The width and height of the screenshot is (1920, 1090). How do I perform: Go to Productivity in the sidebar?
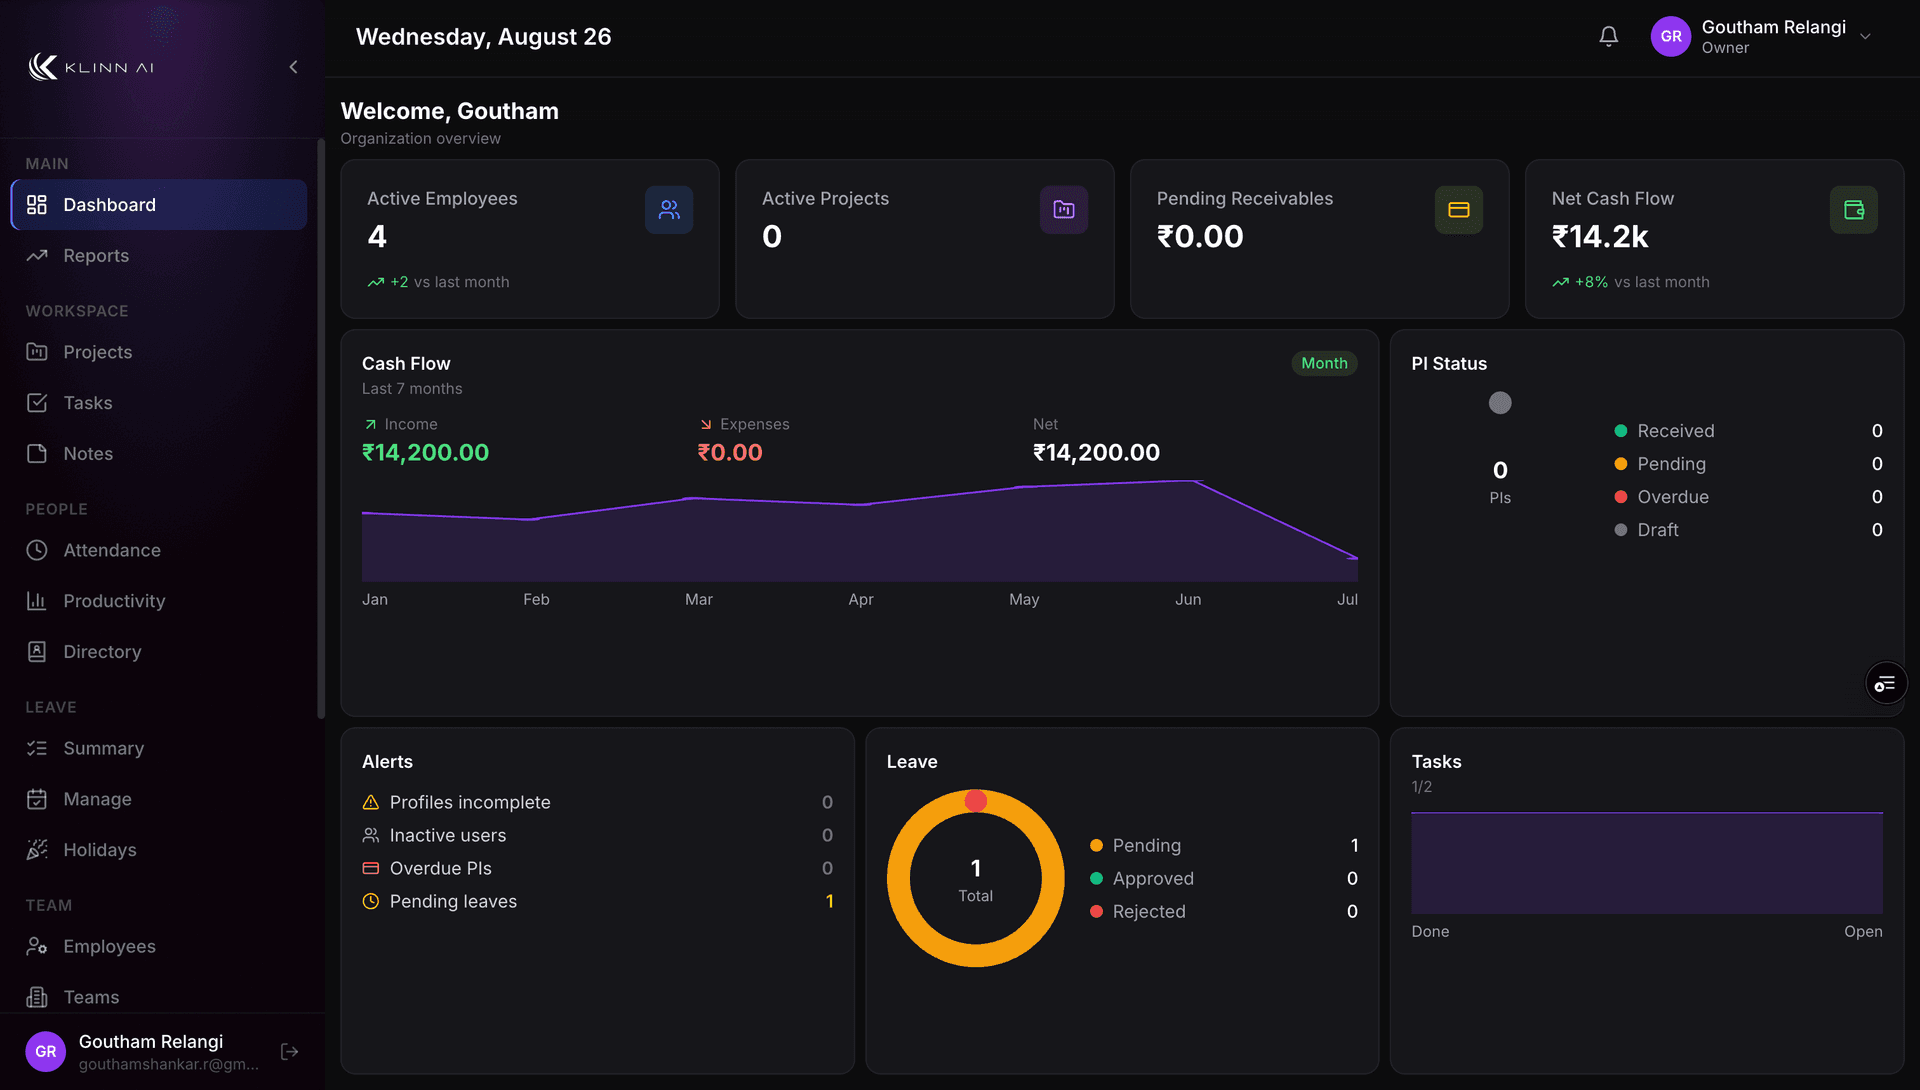pyautogui.click(x=159, y=601)
